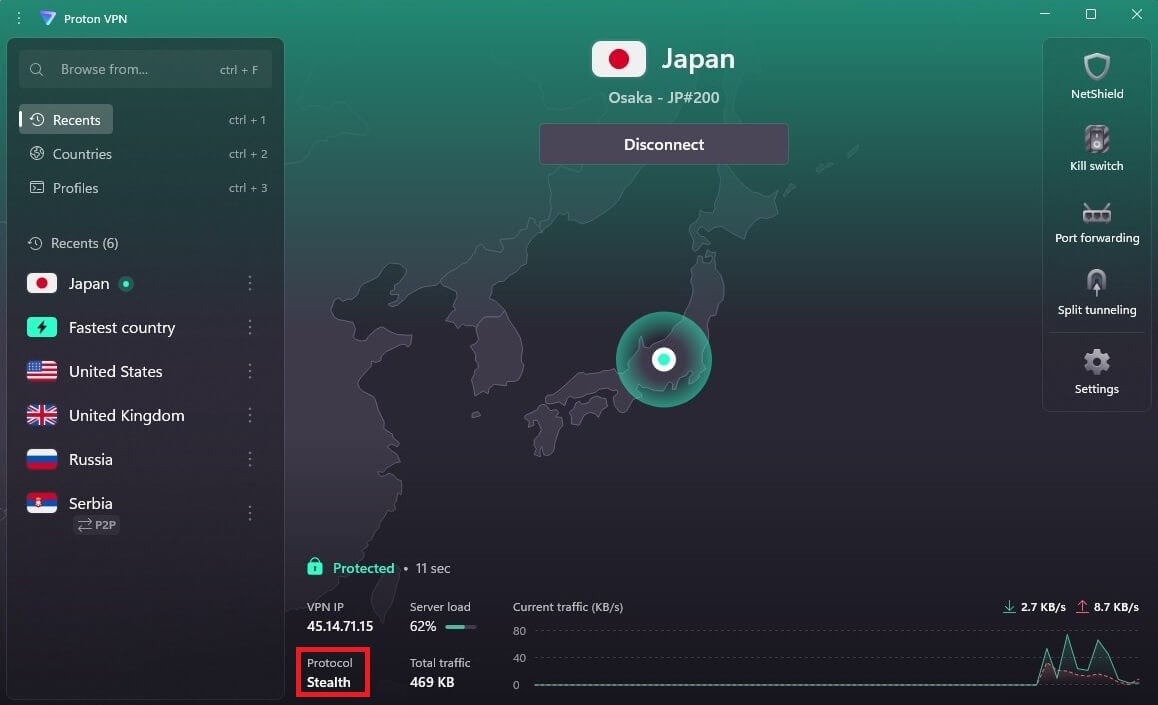
Task: Open the Split tunneling panel
Action: [1096, 291]
